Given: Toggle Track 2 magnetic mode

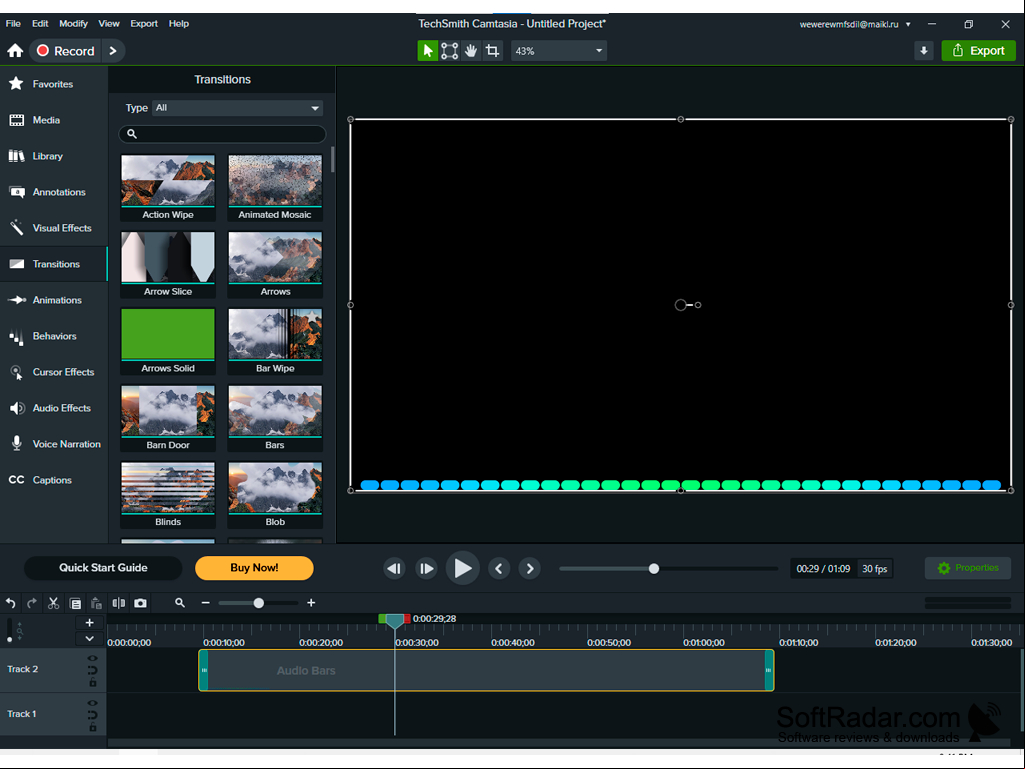Looking at the screenshot, I should click(x=93, y=670).
